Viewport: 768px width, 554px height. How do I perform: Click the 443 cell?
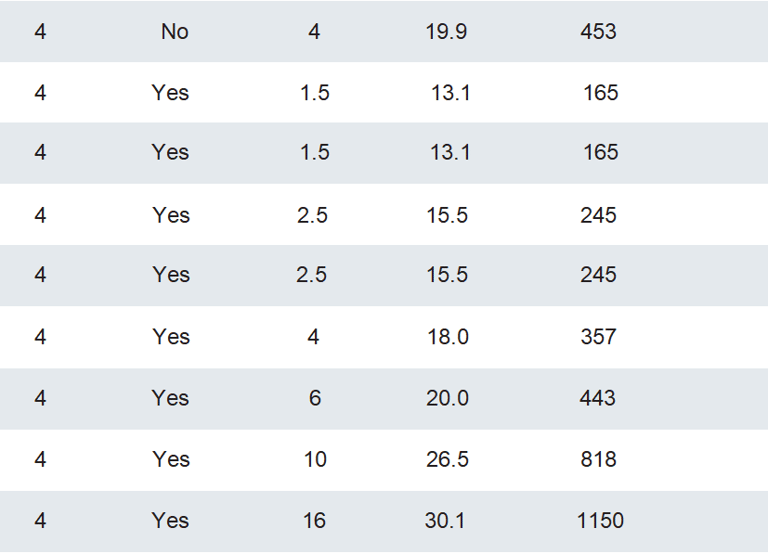coord(598,398)
